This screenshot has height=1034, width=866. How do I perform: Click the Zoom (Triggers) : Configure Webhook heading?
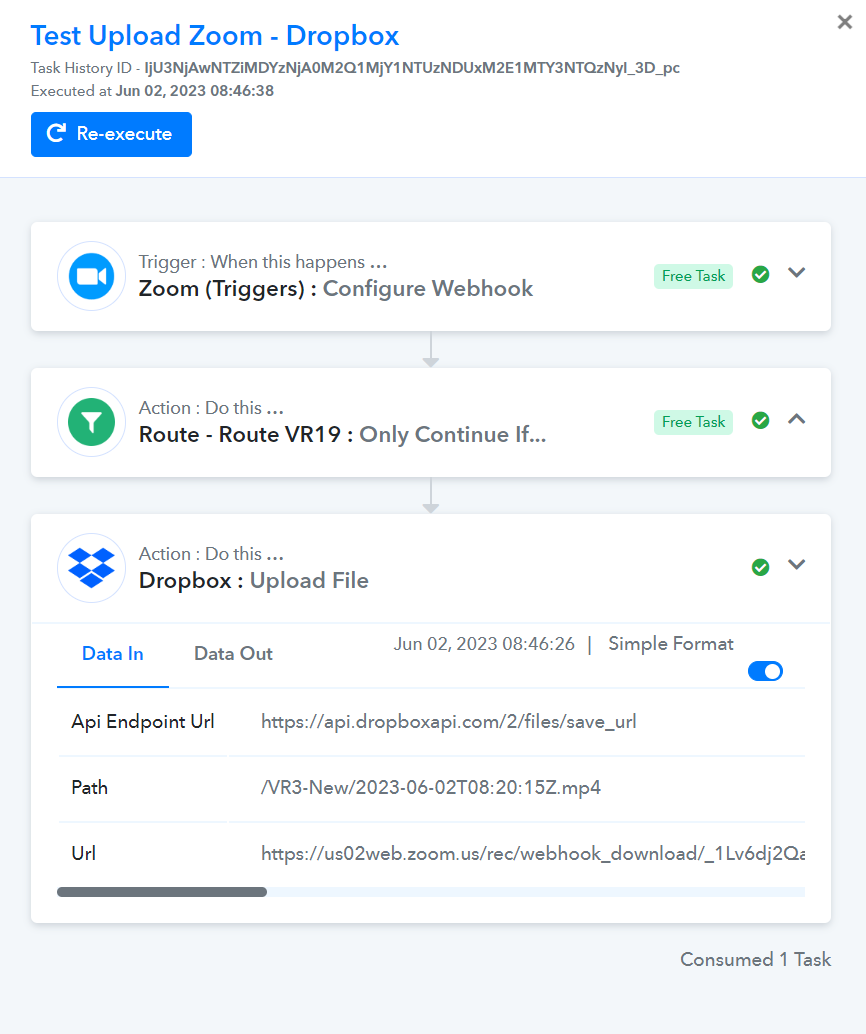336,289
